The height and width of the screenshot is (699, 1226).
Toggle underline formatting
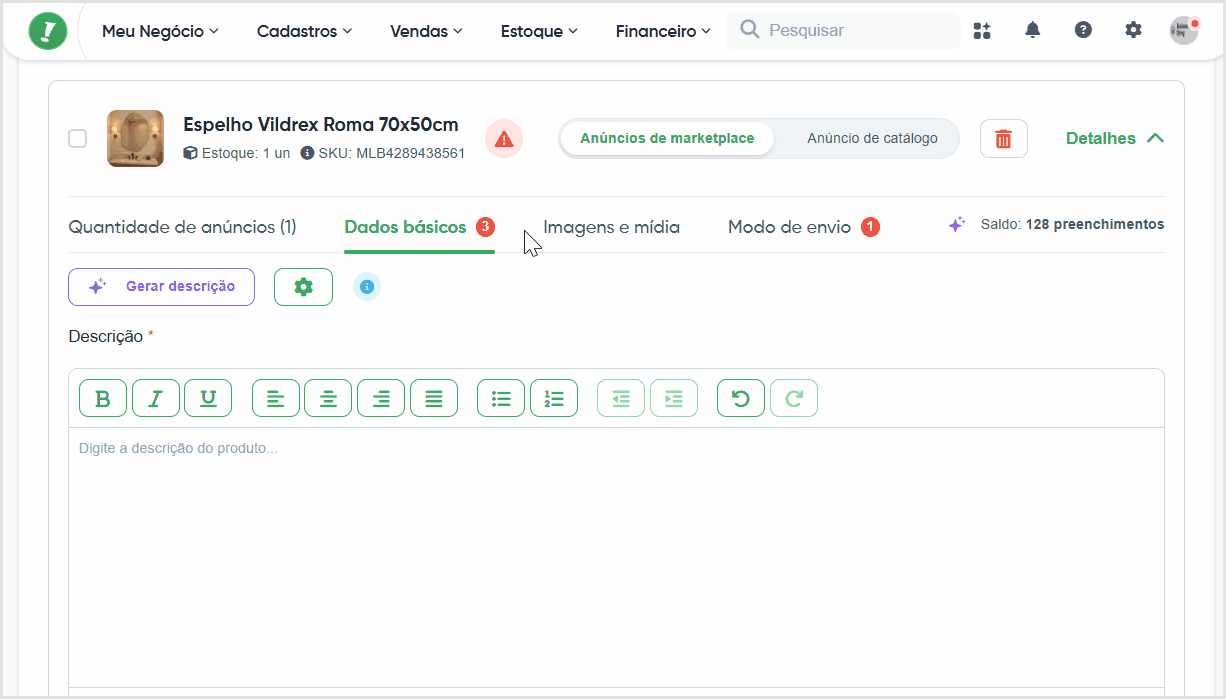click(208, 398)
